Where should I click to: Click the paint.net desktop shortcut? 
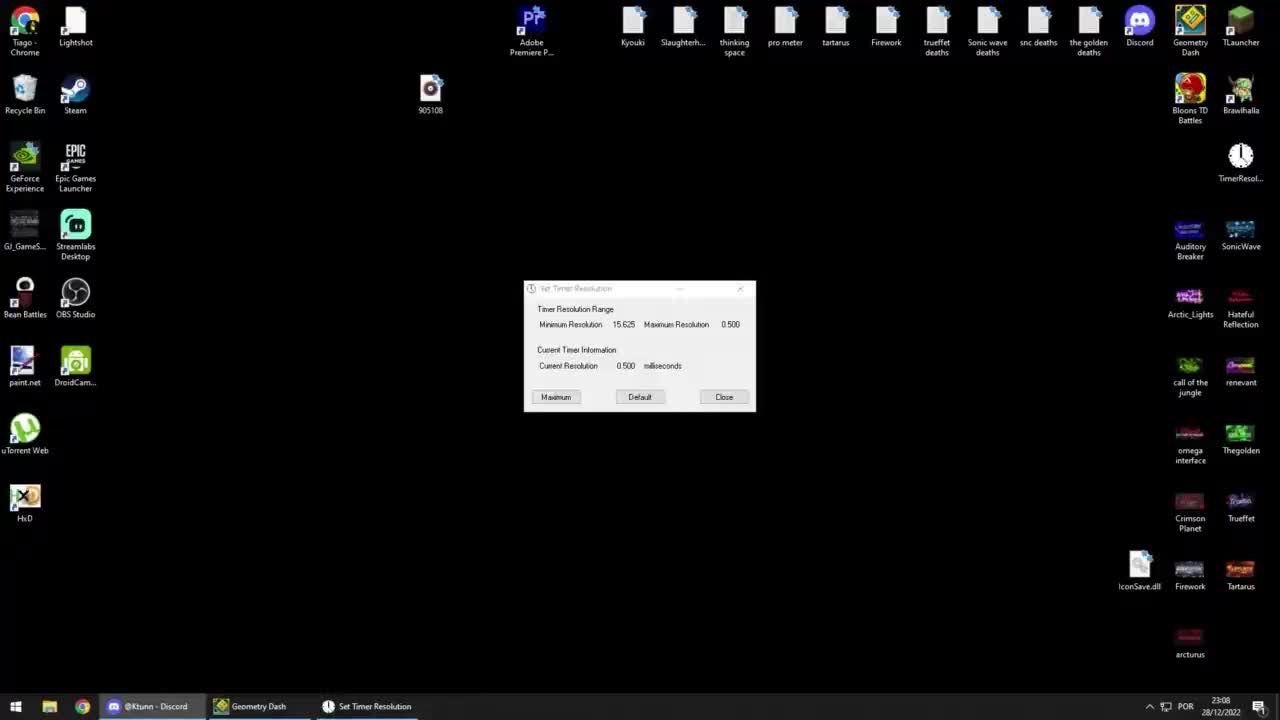pyautogui.click(x=25, y=363)
